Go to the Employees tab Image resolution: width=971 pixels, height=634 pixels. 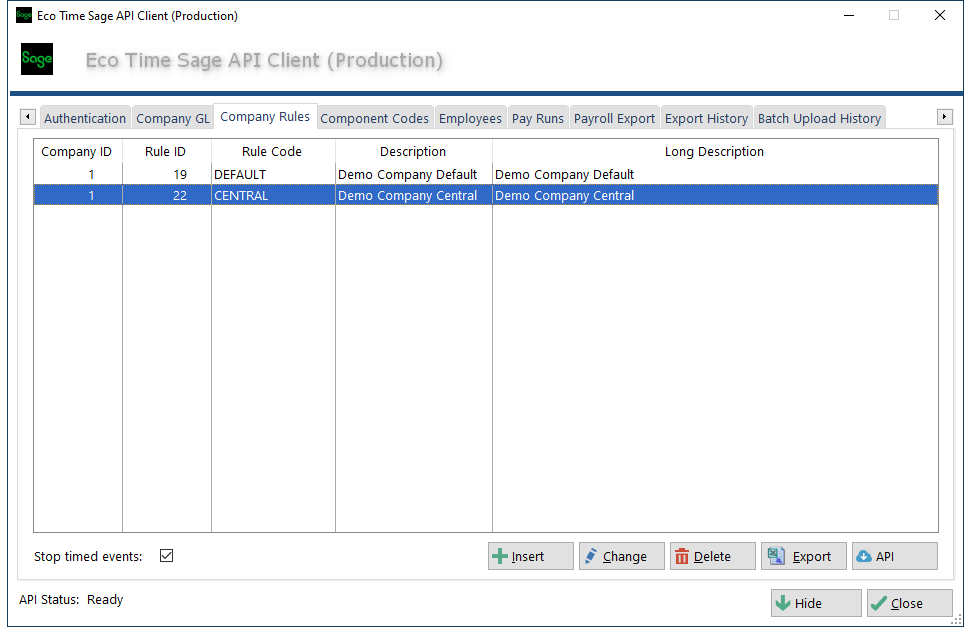pyautogui.click(x=470, y=118)
